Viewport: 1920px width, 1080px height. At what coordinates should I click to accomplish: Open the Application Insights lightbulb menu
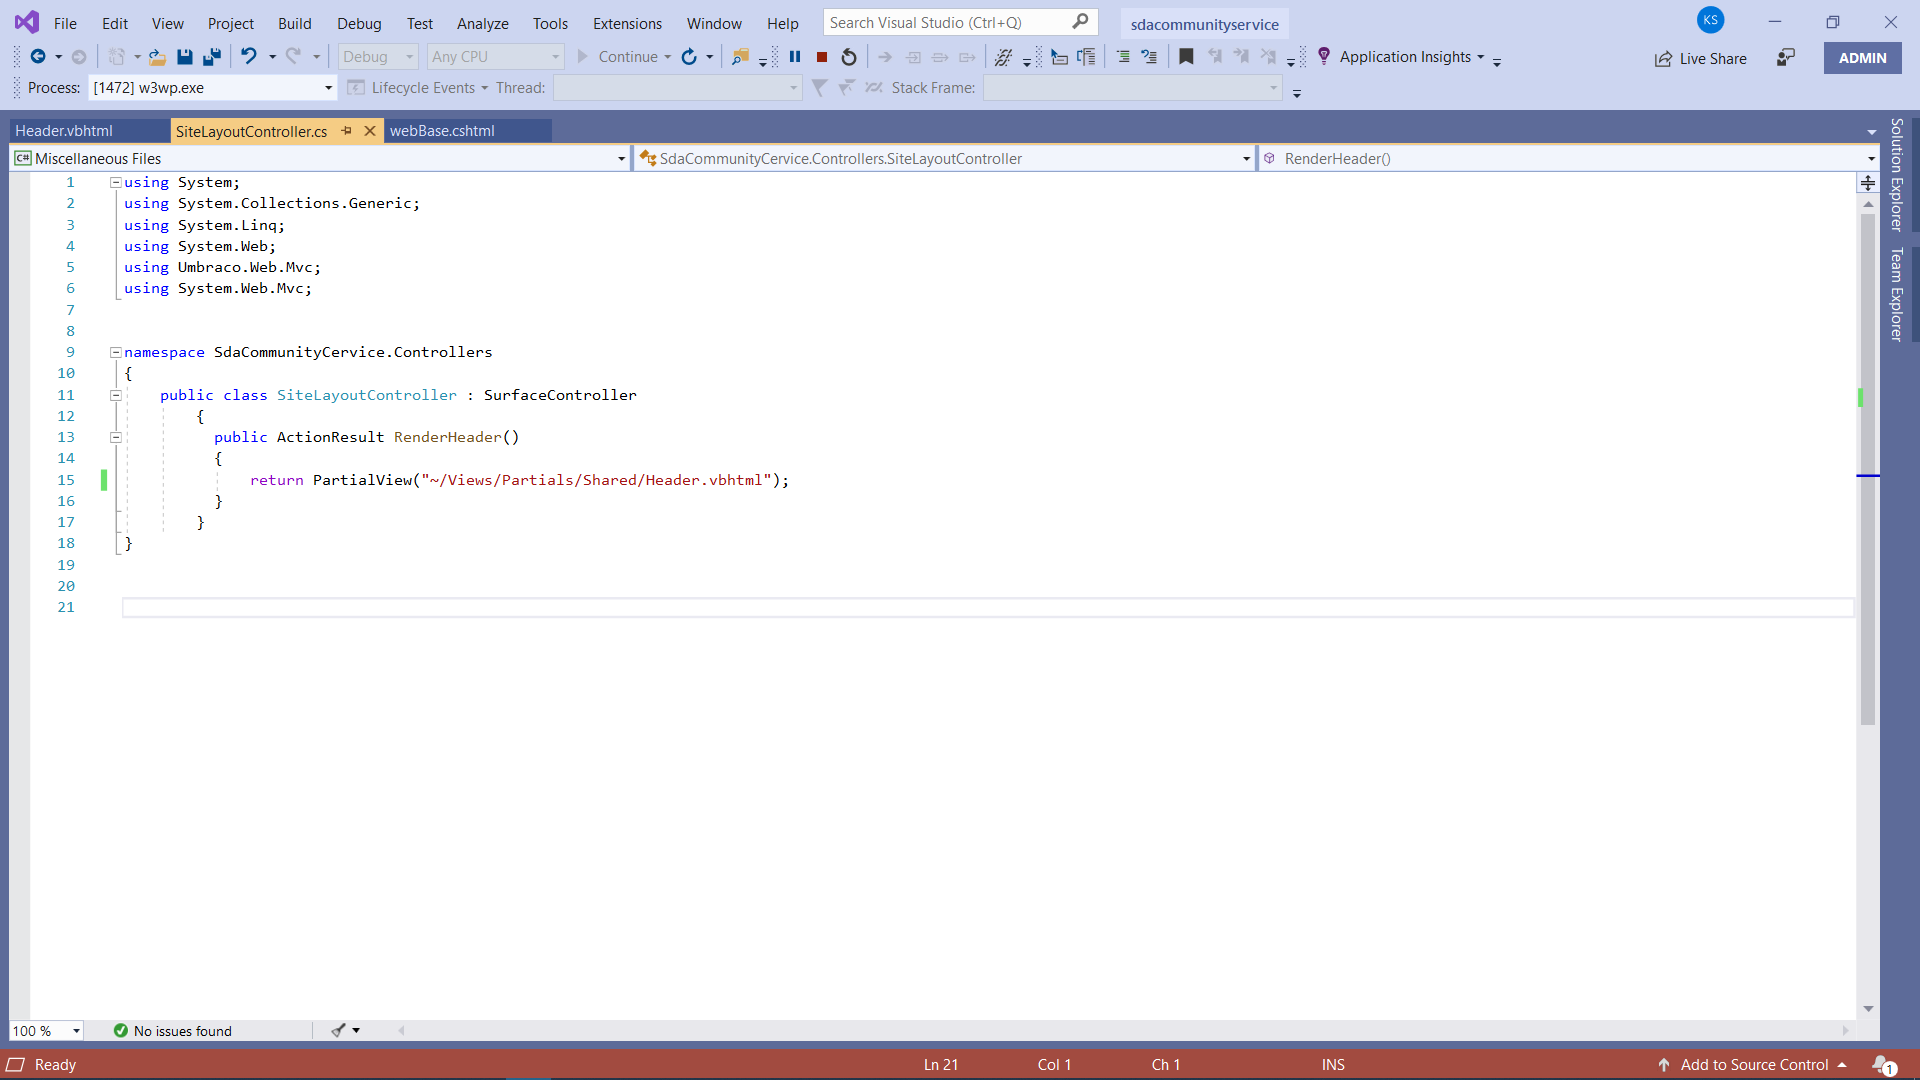1324,57
